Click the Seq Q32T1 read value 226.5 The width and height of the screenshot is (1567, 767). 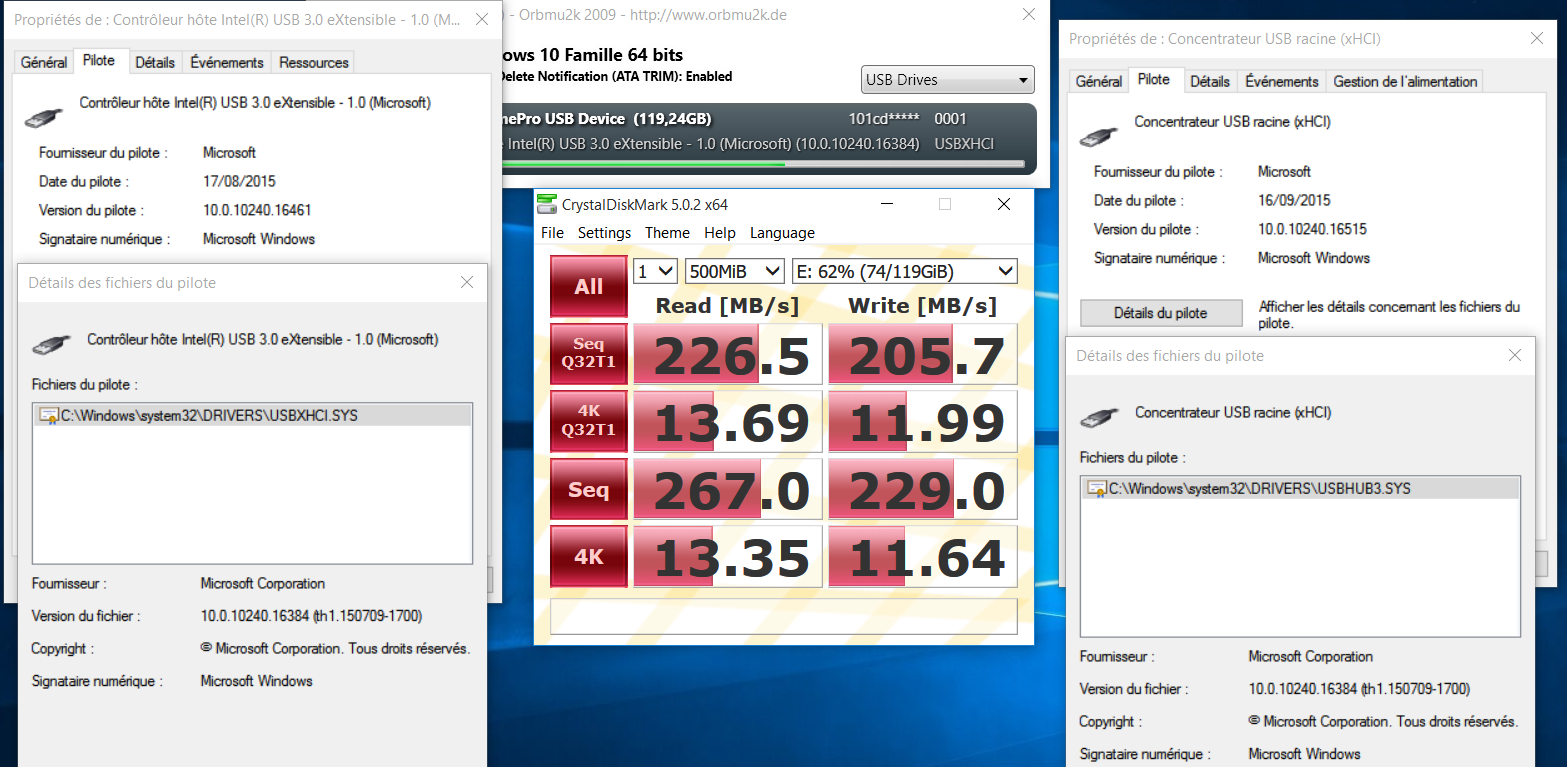[728, 354]
